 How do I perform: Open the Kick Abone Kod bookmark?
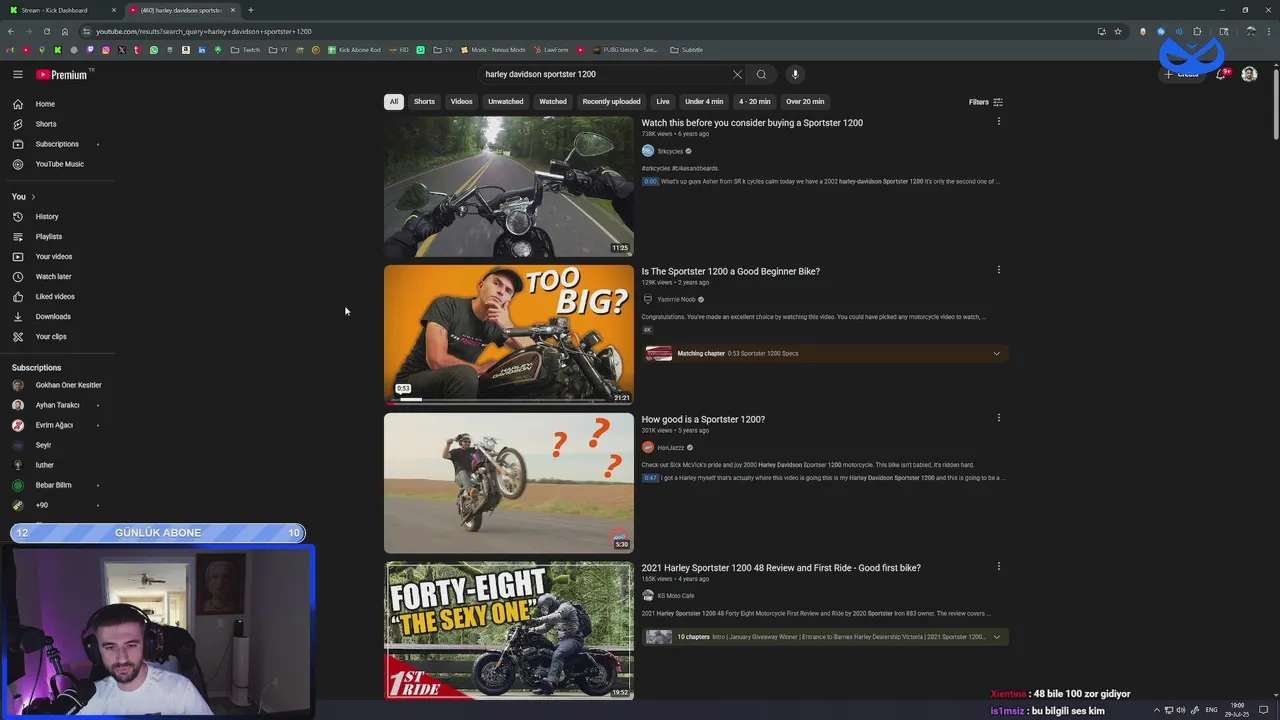coord(354,50)
